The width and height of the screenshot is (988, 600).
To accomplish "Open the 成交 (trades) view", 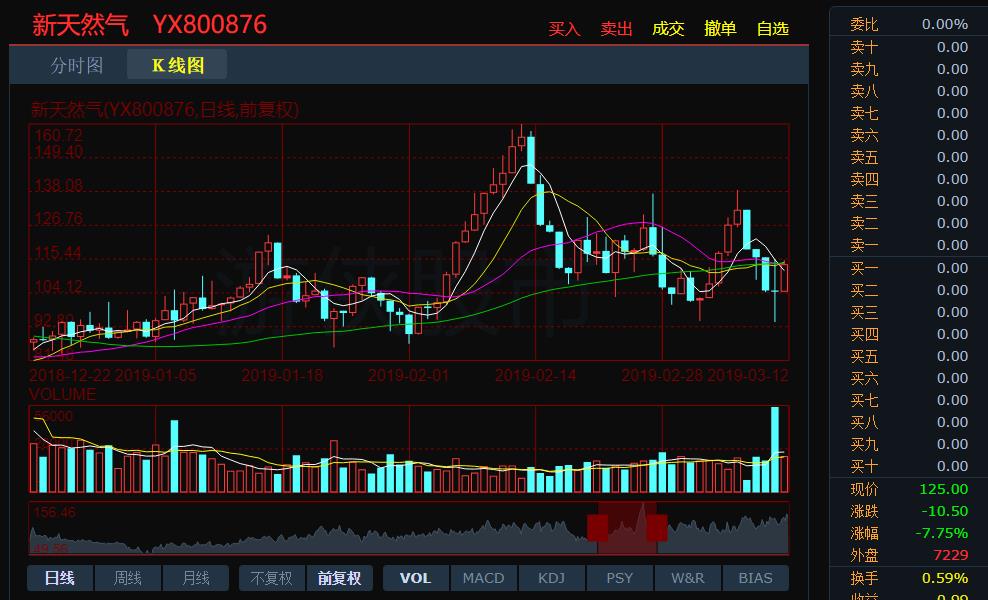I will pyautogui.click(x=668, y=29).
